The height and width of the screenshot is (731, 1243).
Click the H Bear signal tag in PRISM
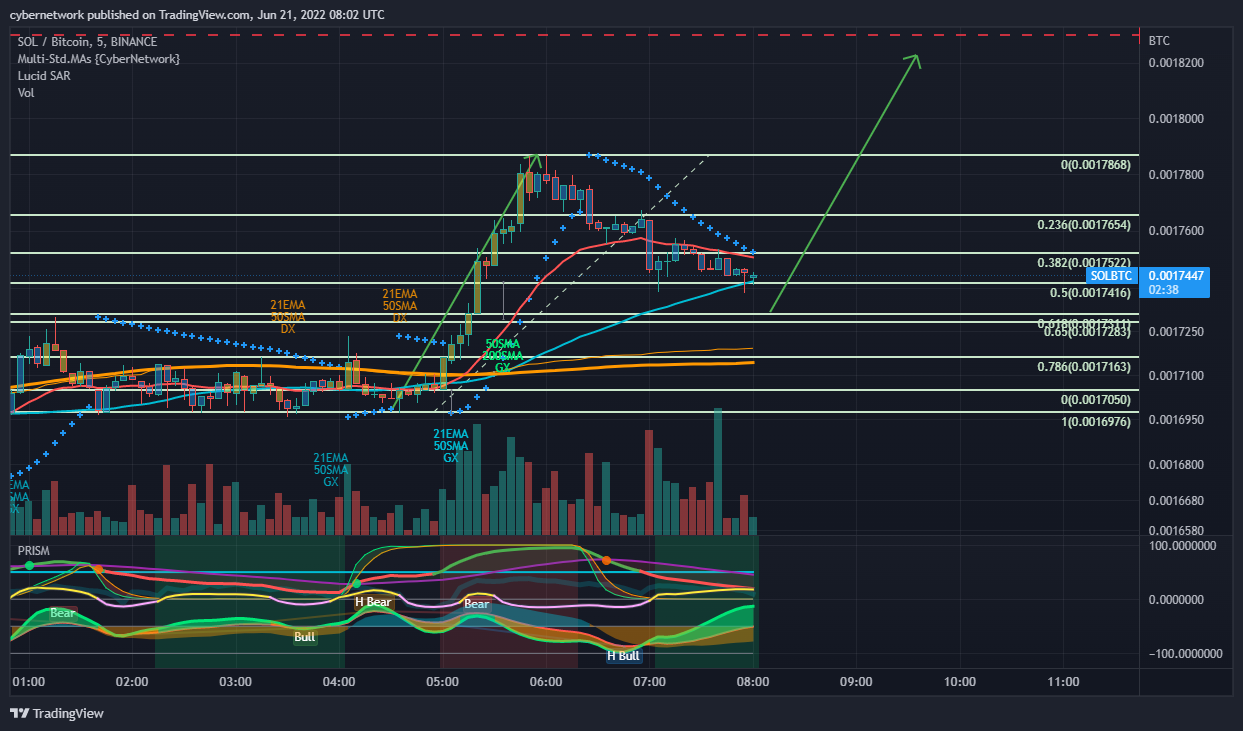[x=373, y=602]
